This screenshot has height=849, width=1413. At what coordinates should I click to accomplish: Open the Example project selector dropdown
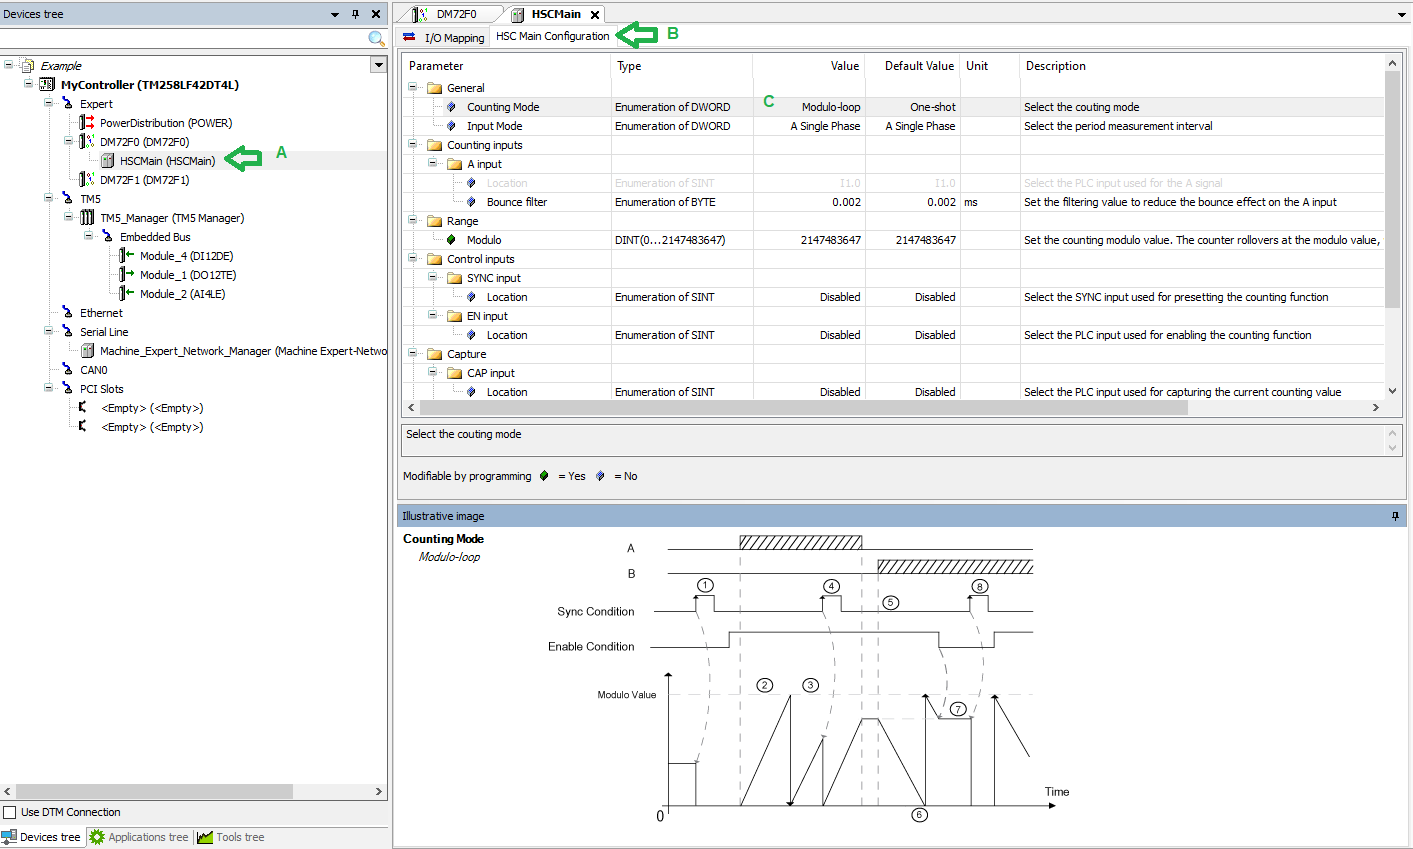[x=378, y=65]
